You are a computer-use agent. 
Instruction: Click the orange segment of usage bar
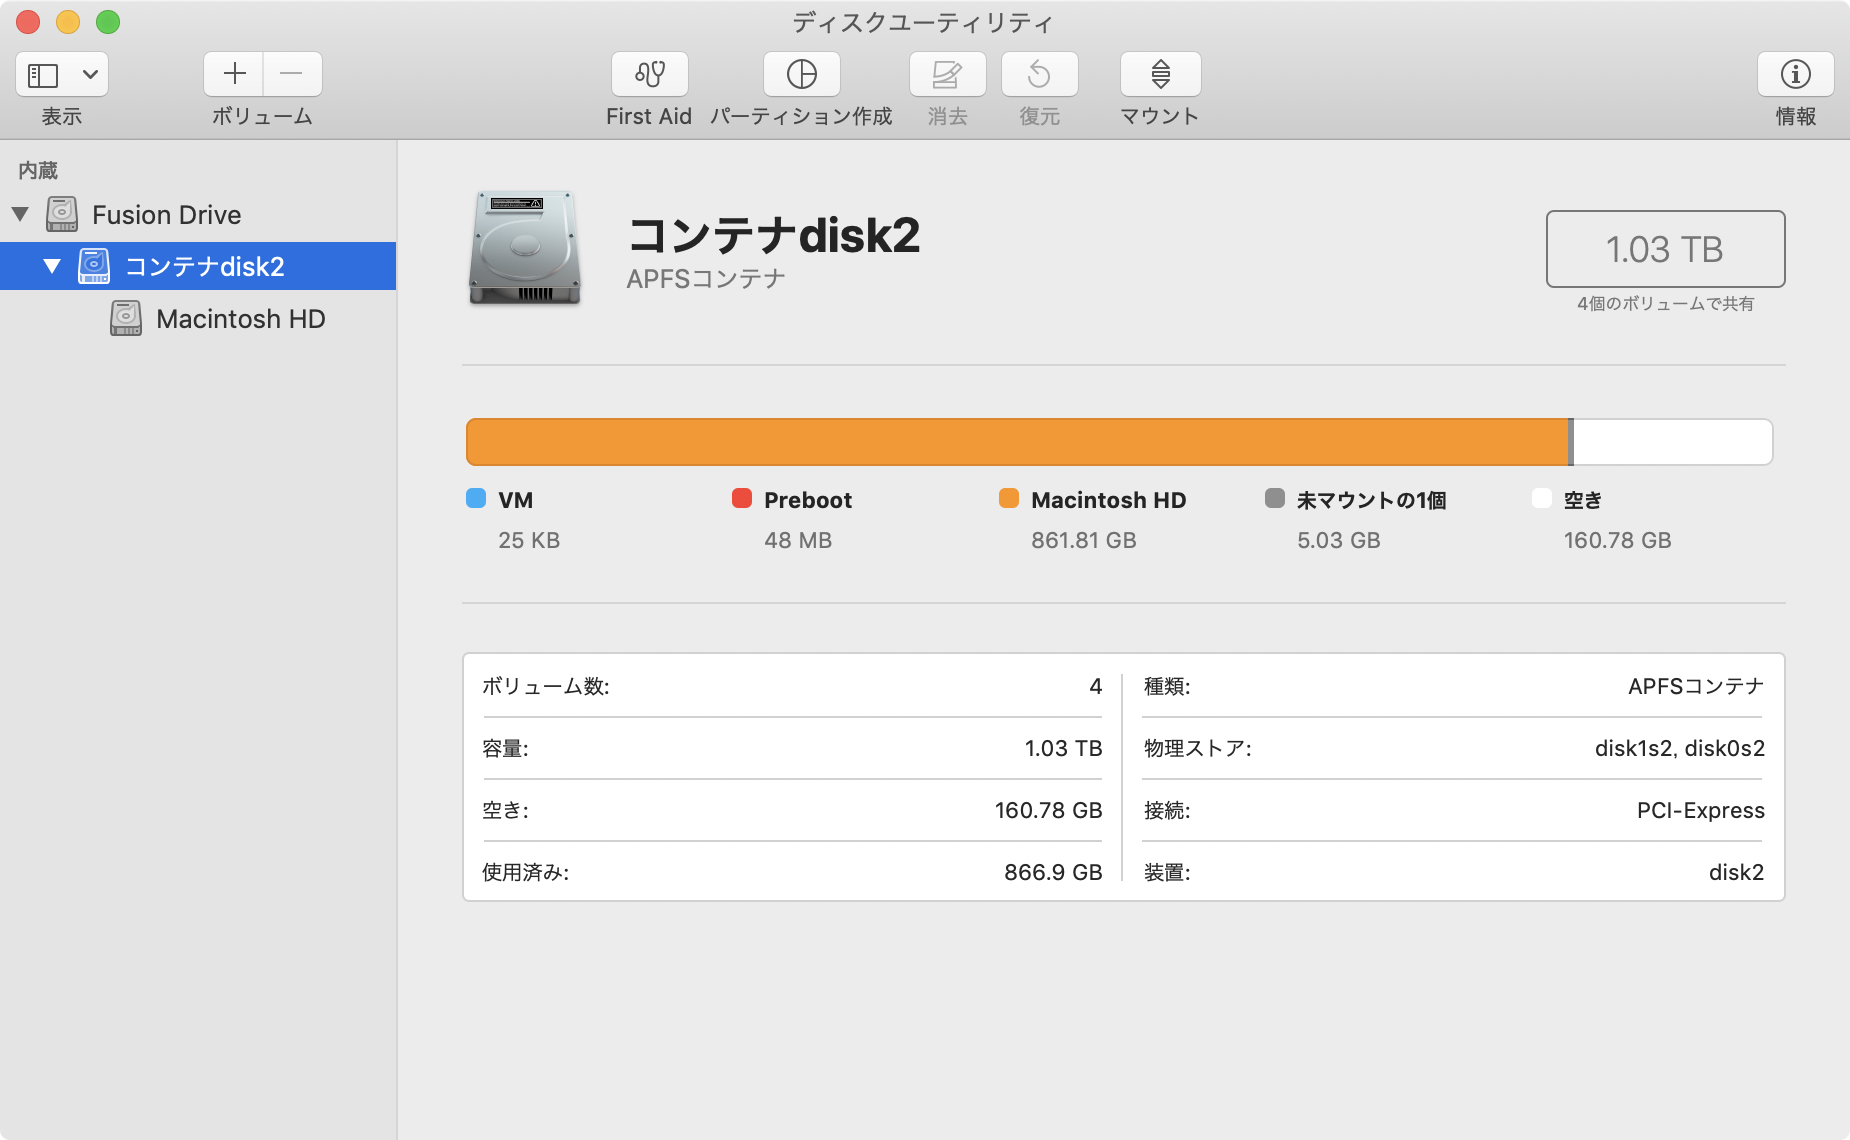click(x=1016, y=442)
